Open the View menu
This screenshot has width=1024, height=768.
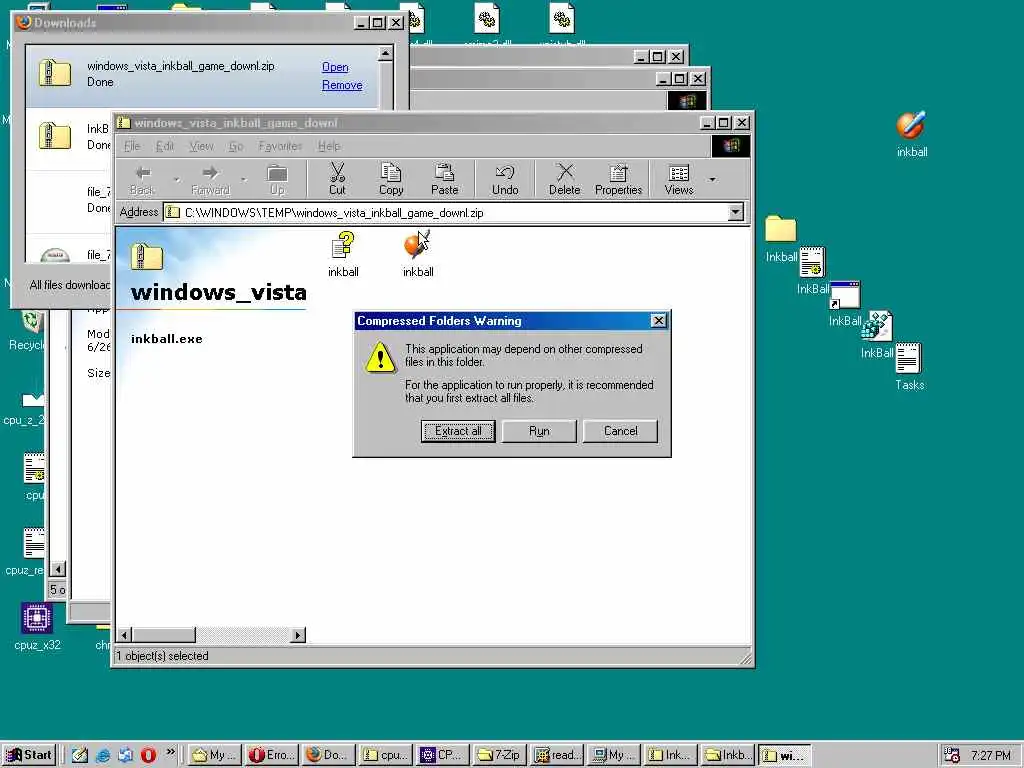201,146
